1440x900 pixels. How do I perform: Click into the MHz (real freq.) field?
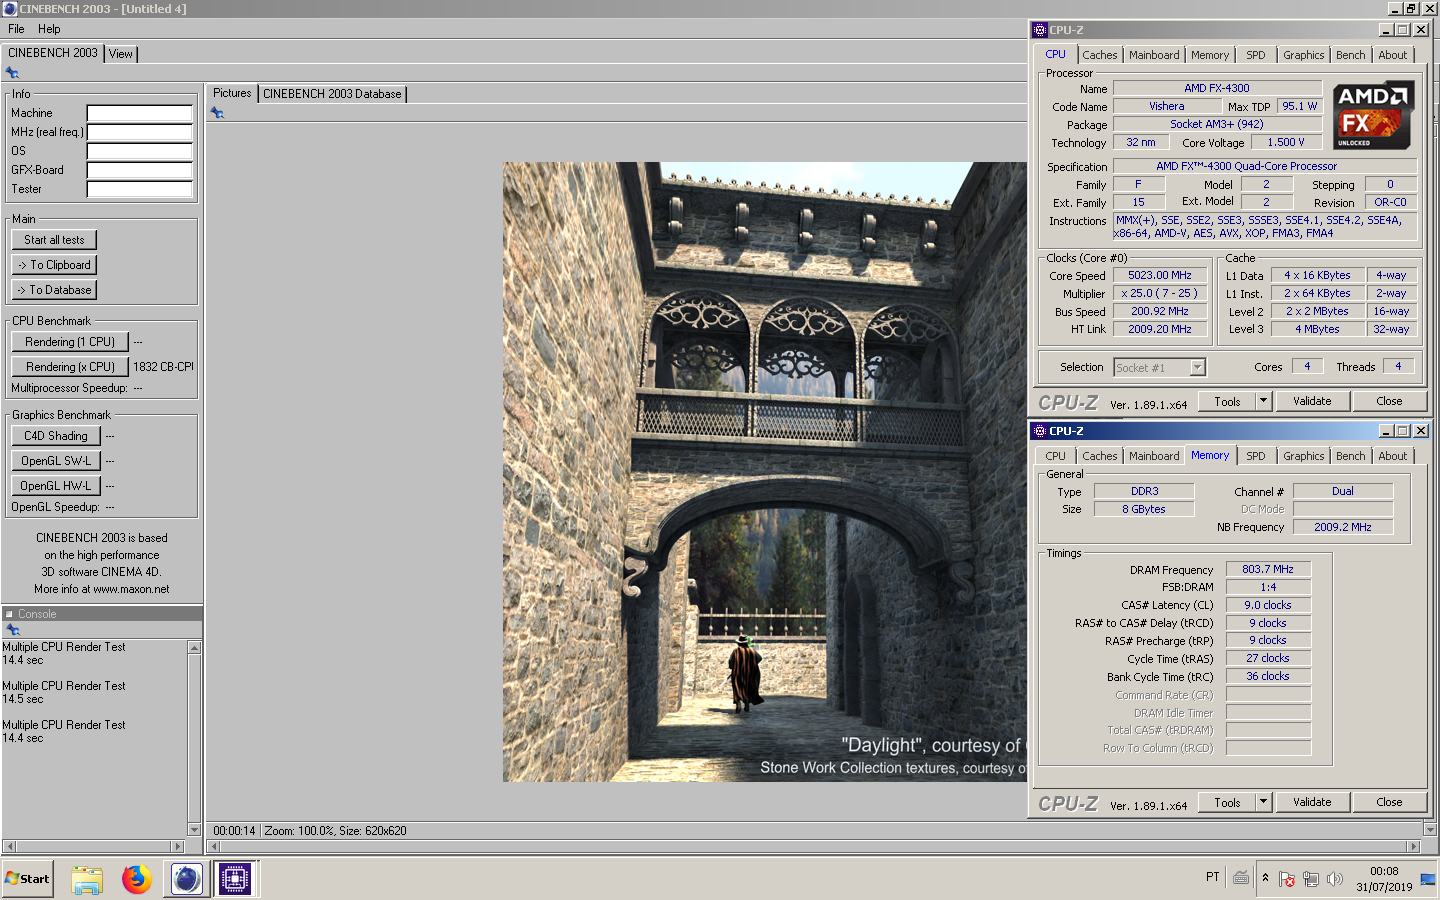tap(140, 132)
